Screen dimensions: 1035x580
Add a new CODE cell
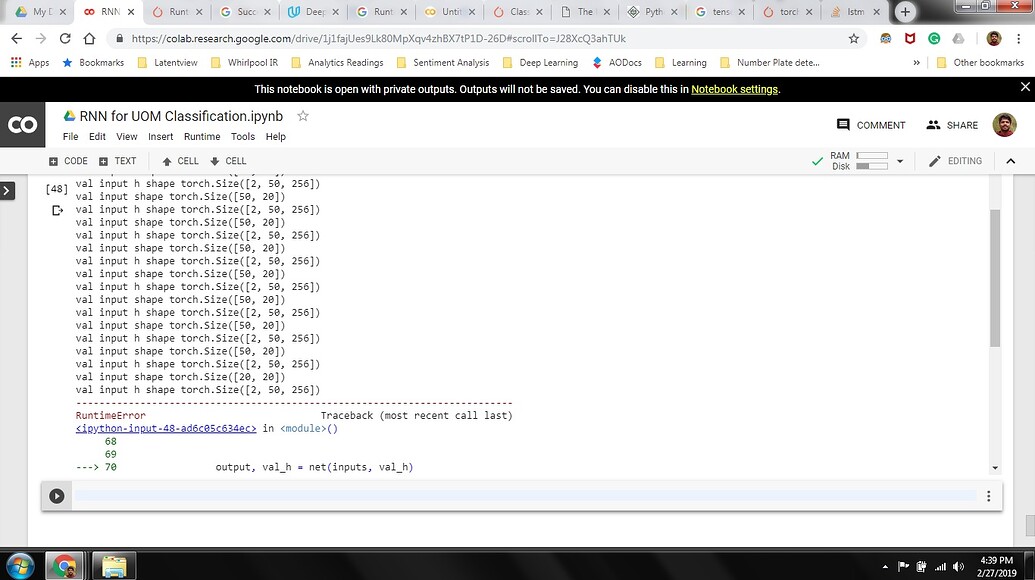(x=68, y=161)
